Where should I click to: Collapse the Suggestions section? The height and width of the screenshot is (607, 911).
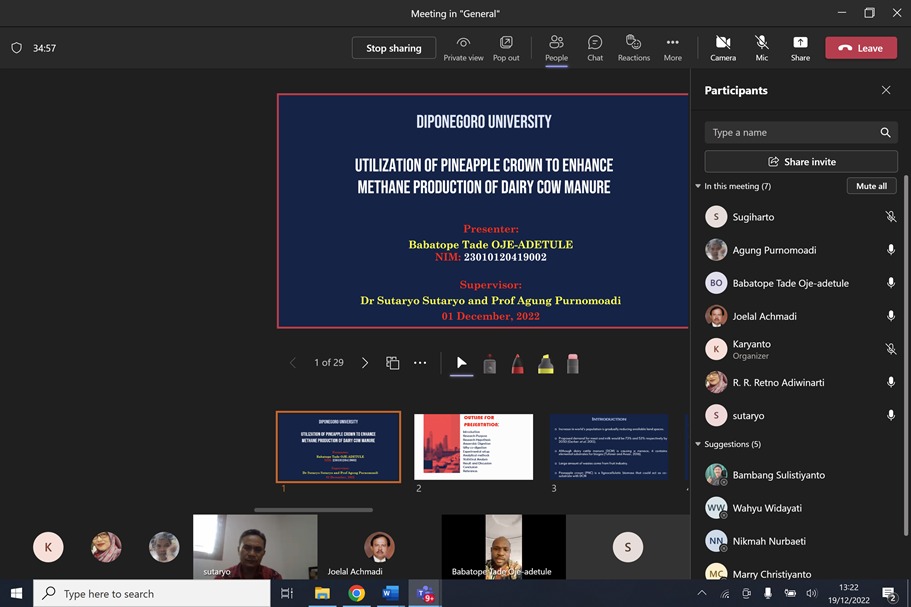click(698, 444)
